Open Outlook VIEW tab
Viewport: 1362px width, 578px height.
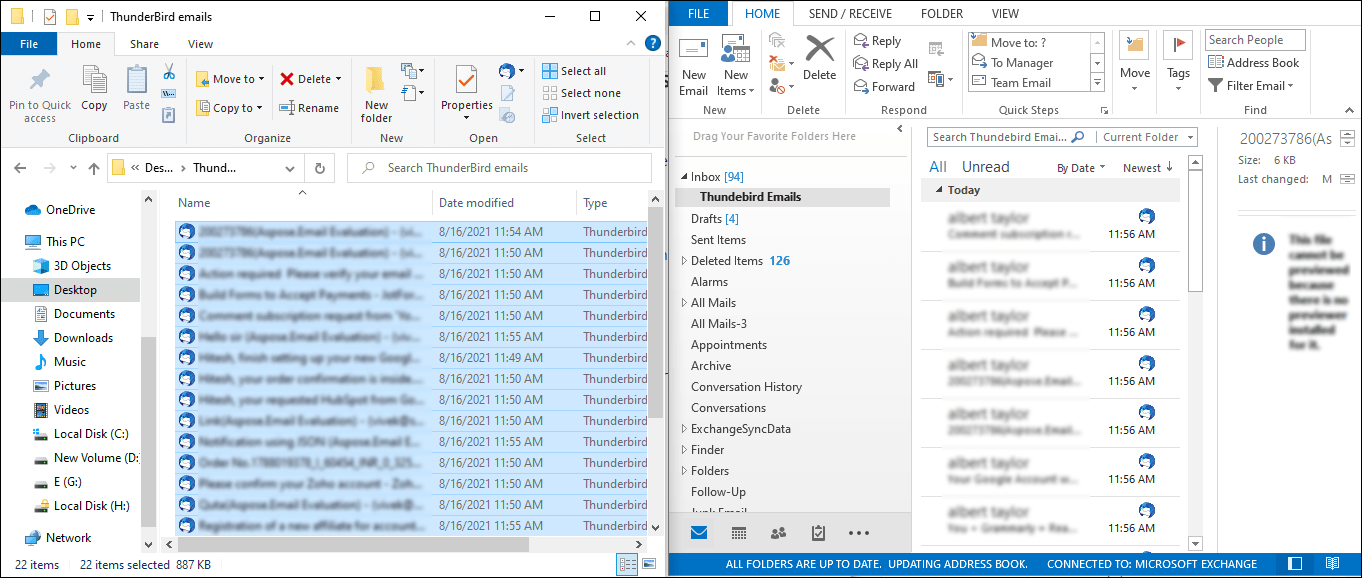coord(1005,14)
